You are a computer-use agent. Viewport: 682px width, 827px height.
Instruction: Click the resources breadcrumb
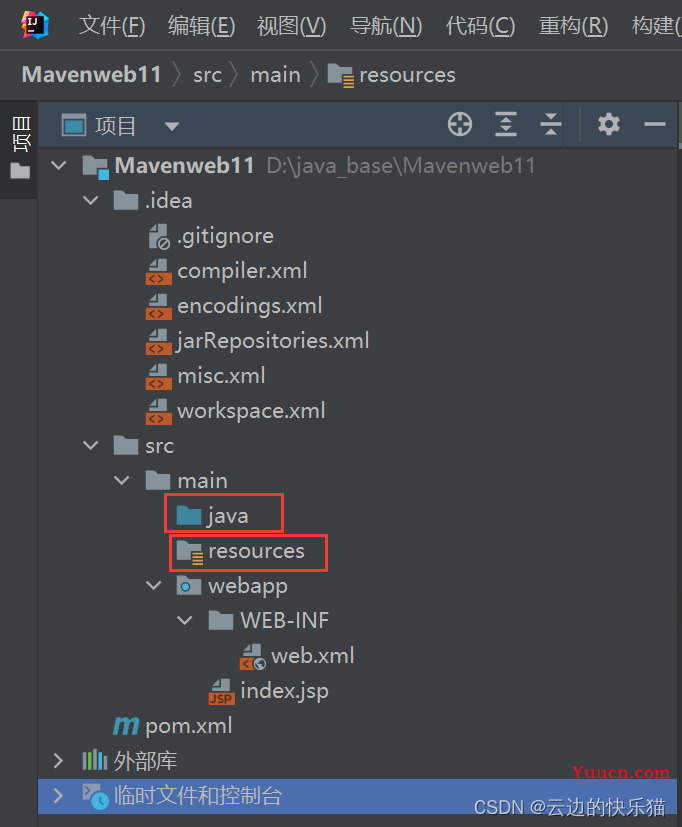[x=391, y=75]
